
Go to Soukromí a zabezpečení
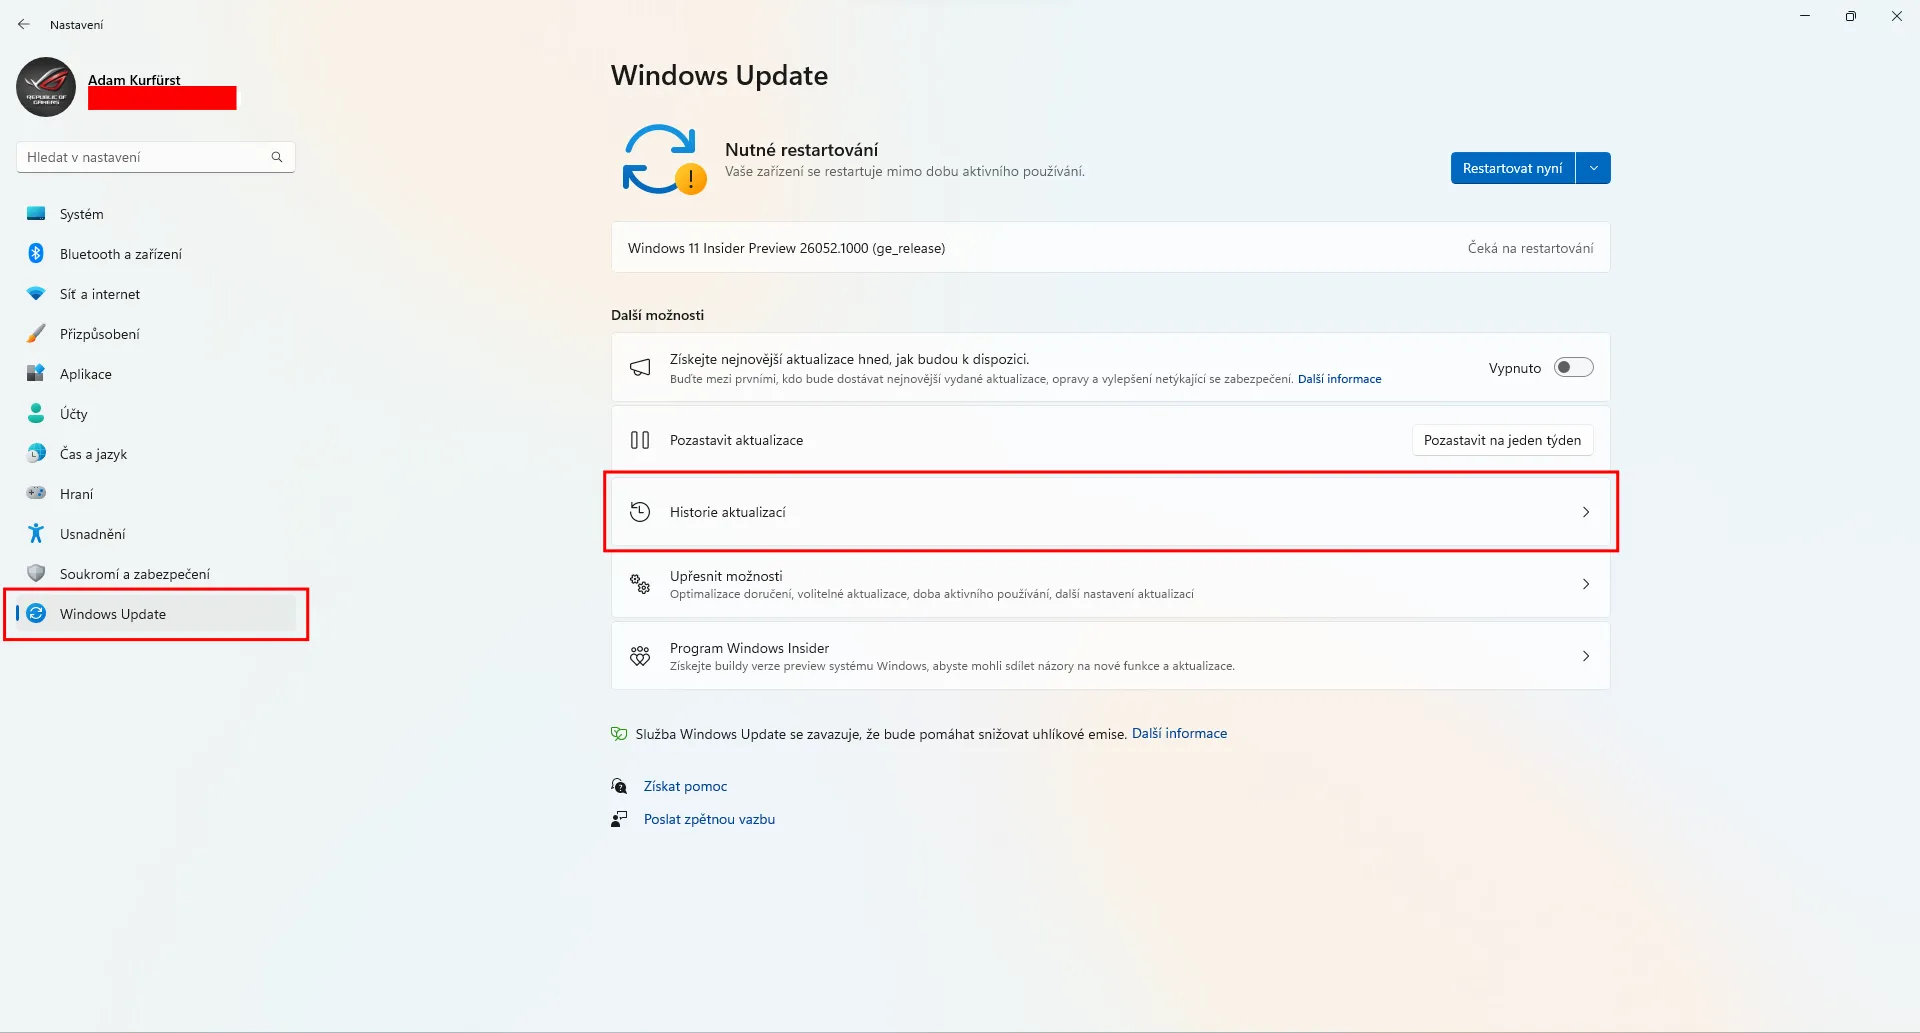tap(155, 574)
